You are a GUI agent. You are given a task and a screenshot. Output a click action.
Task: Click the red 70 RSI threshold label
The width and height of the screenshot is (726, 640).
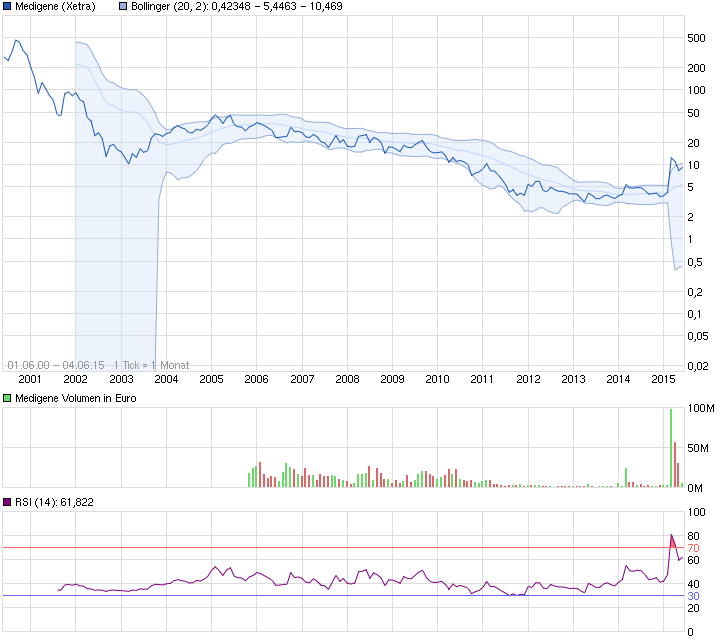[x=692, y=549]
